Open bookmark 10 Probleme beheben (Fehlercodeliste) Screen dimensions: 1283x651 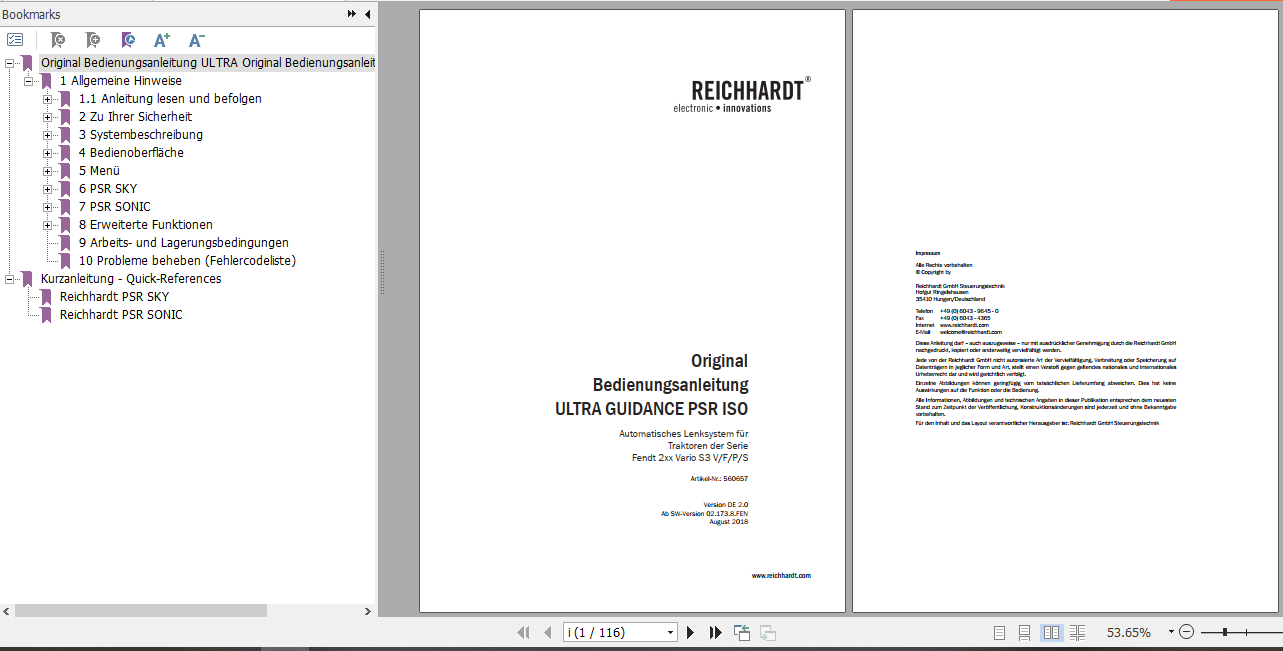pyautogui.click(x=187, y=261)
